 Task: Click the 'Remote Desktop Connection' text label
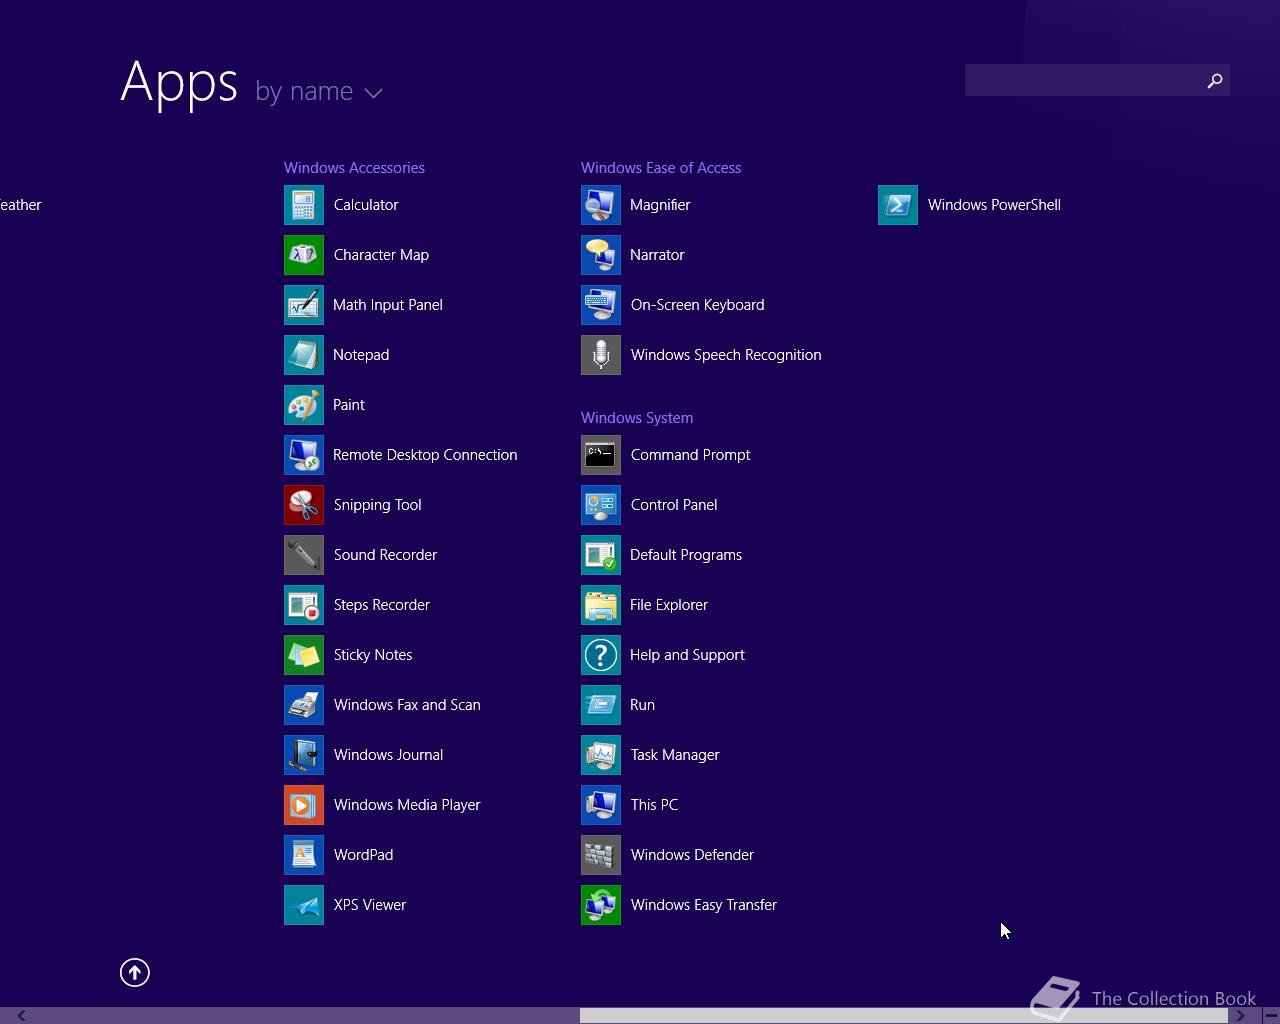coord(425,455)
